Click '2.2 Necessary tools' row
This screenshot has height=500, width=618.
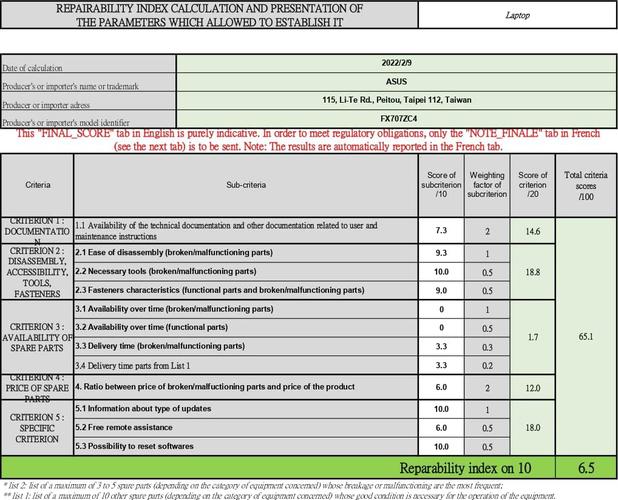246,271
